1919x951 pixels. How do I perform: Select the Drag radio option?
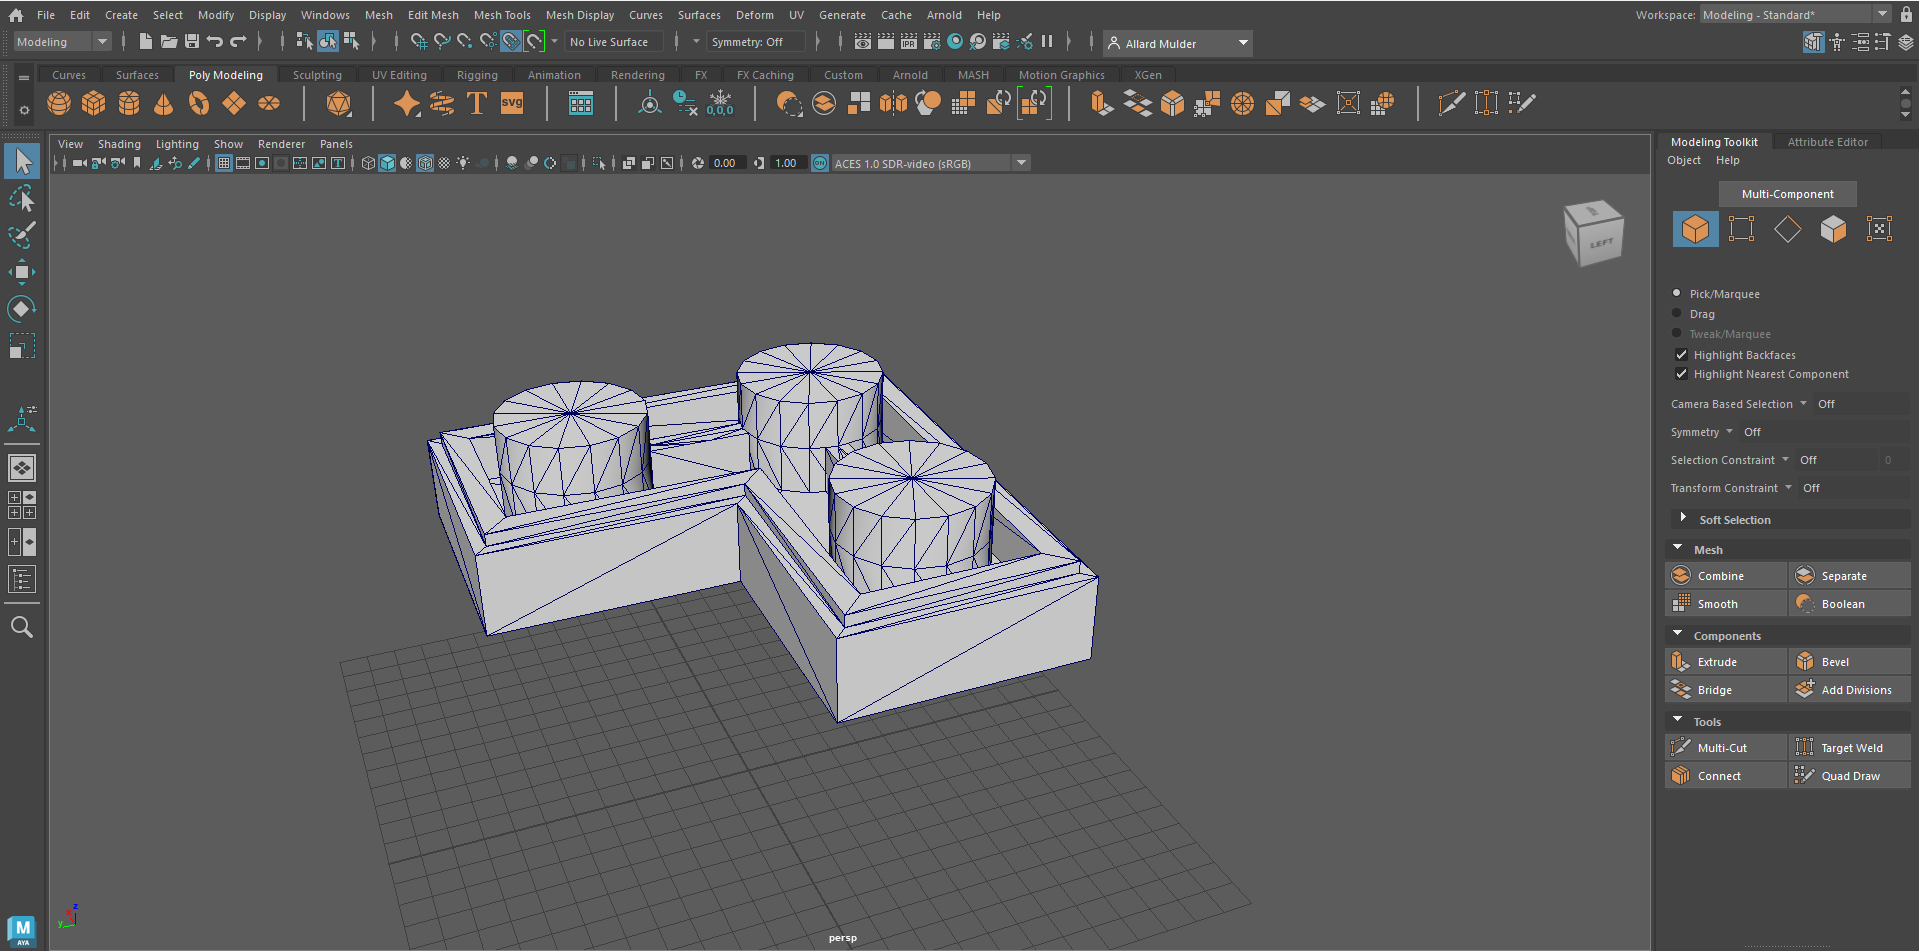pyautogui.click(x=1677, y=314)
